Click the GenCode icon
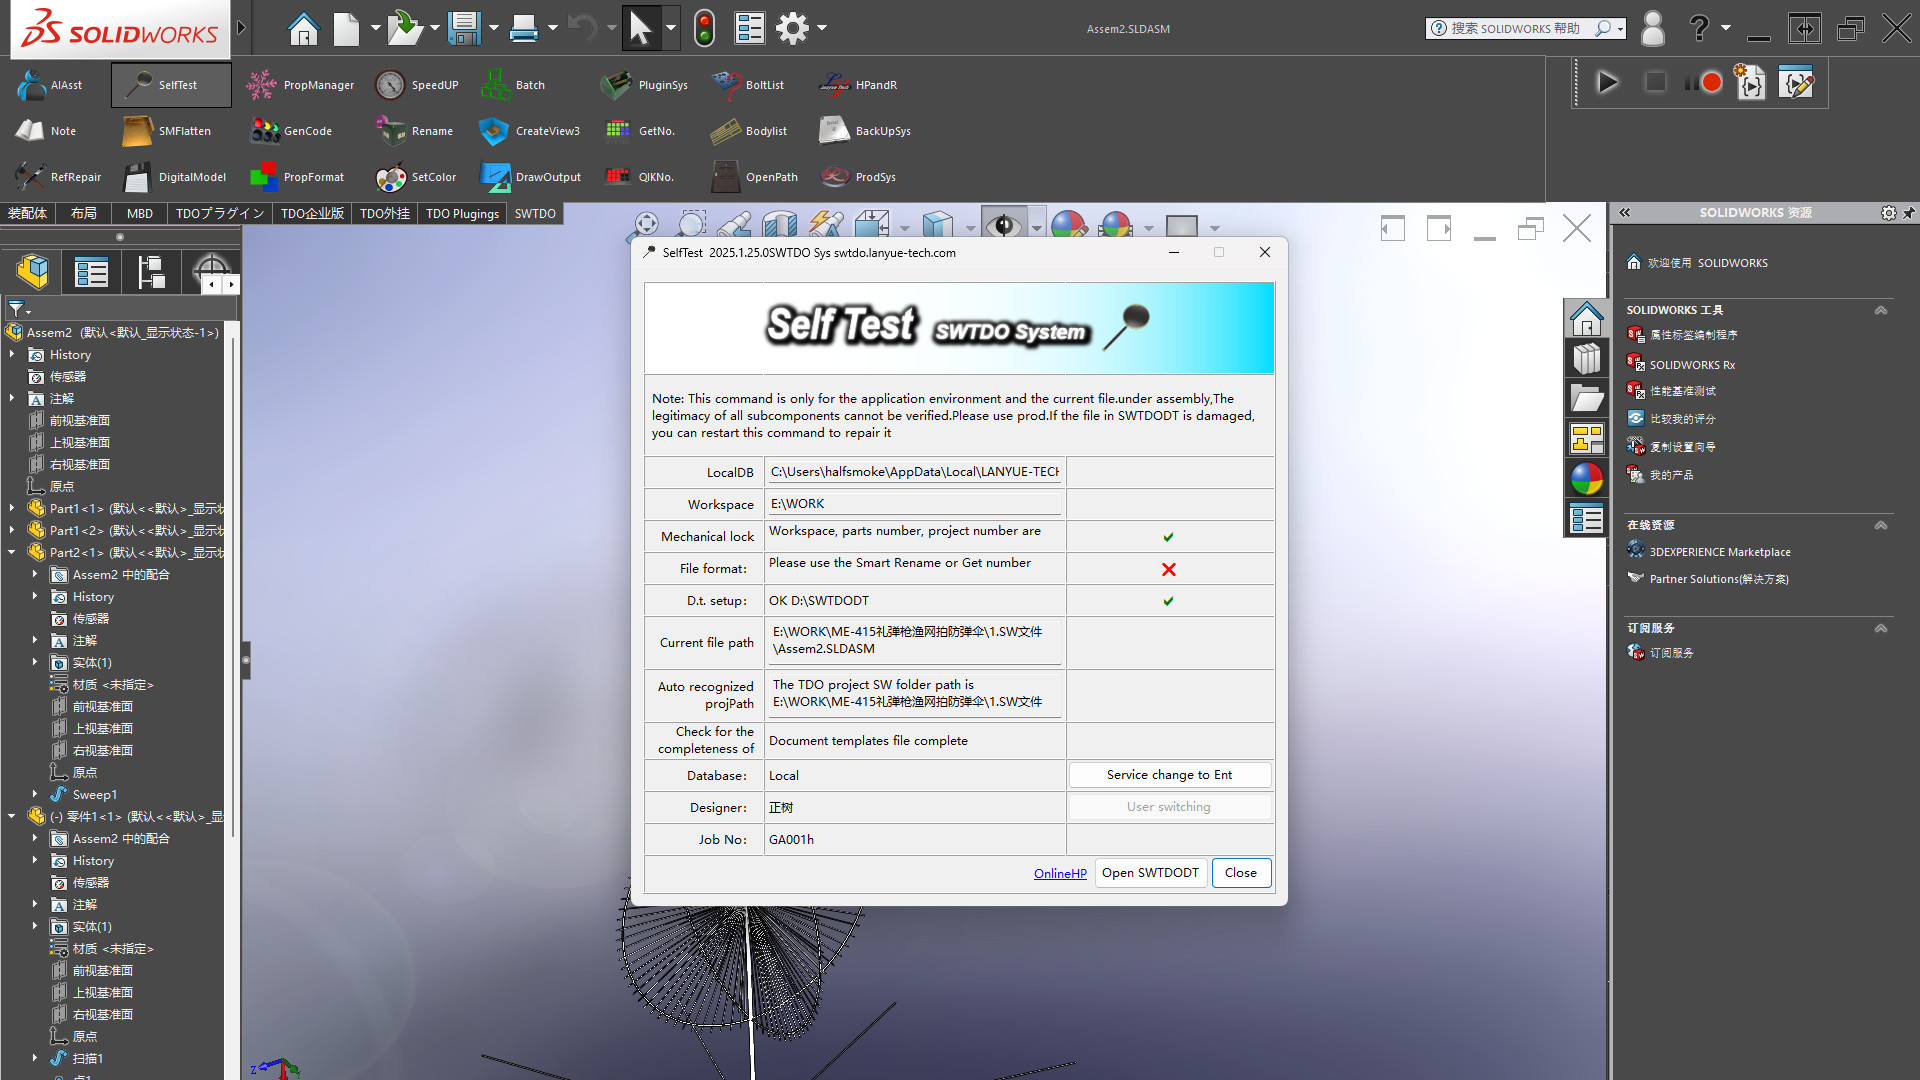 (x=265, y=131)
